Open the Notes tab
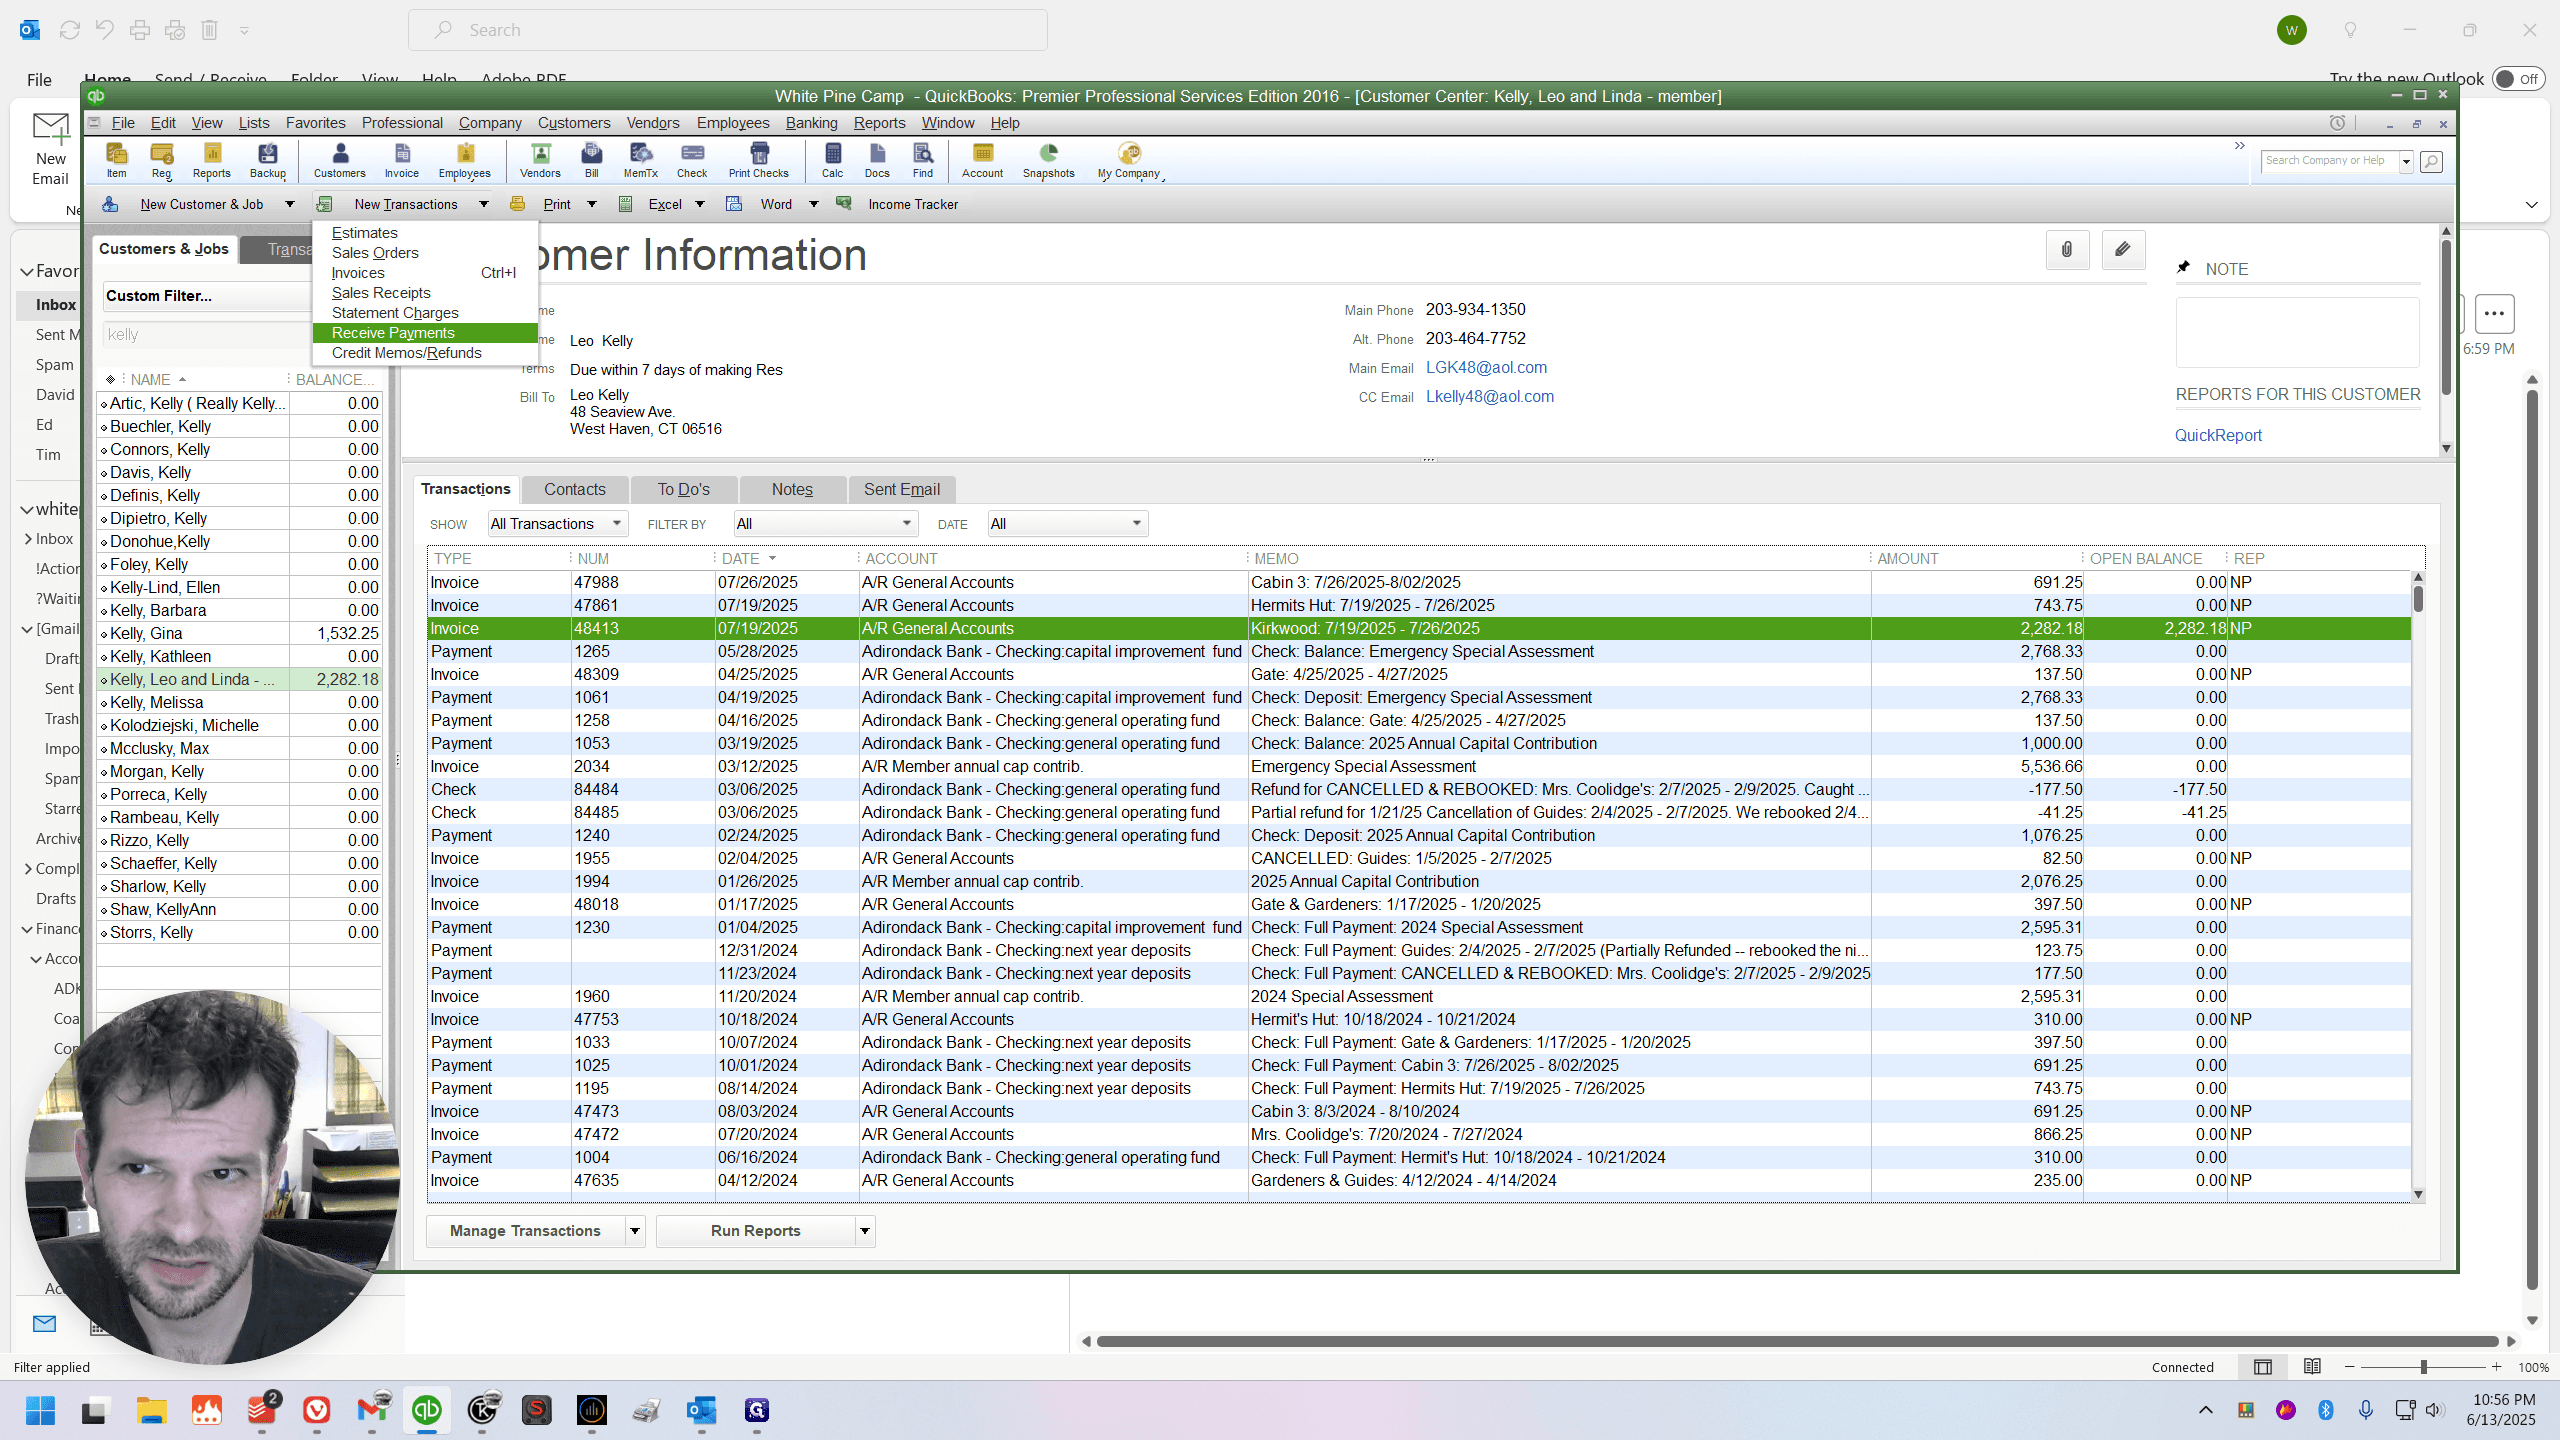Screen dimensions: 2560x1440 click(792, 489)
